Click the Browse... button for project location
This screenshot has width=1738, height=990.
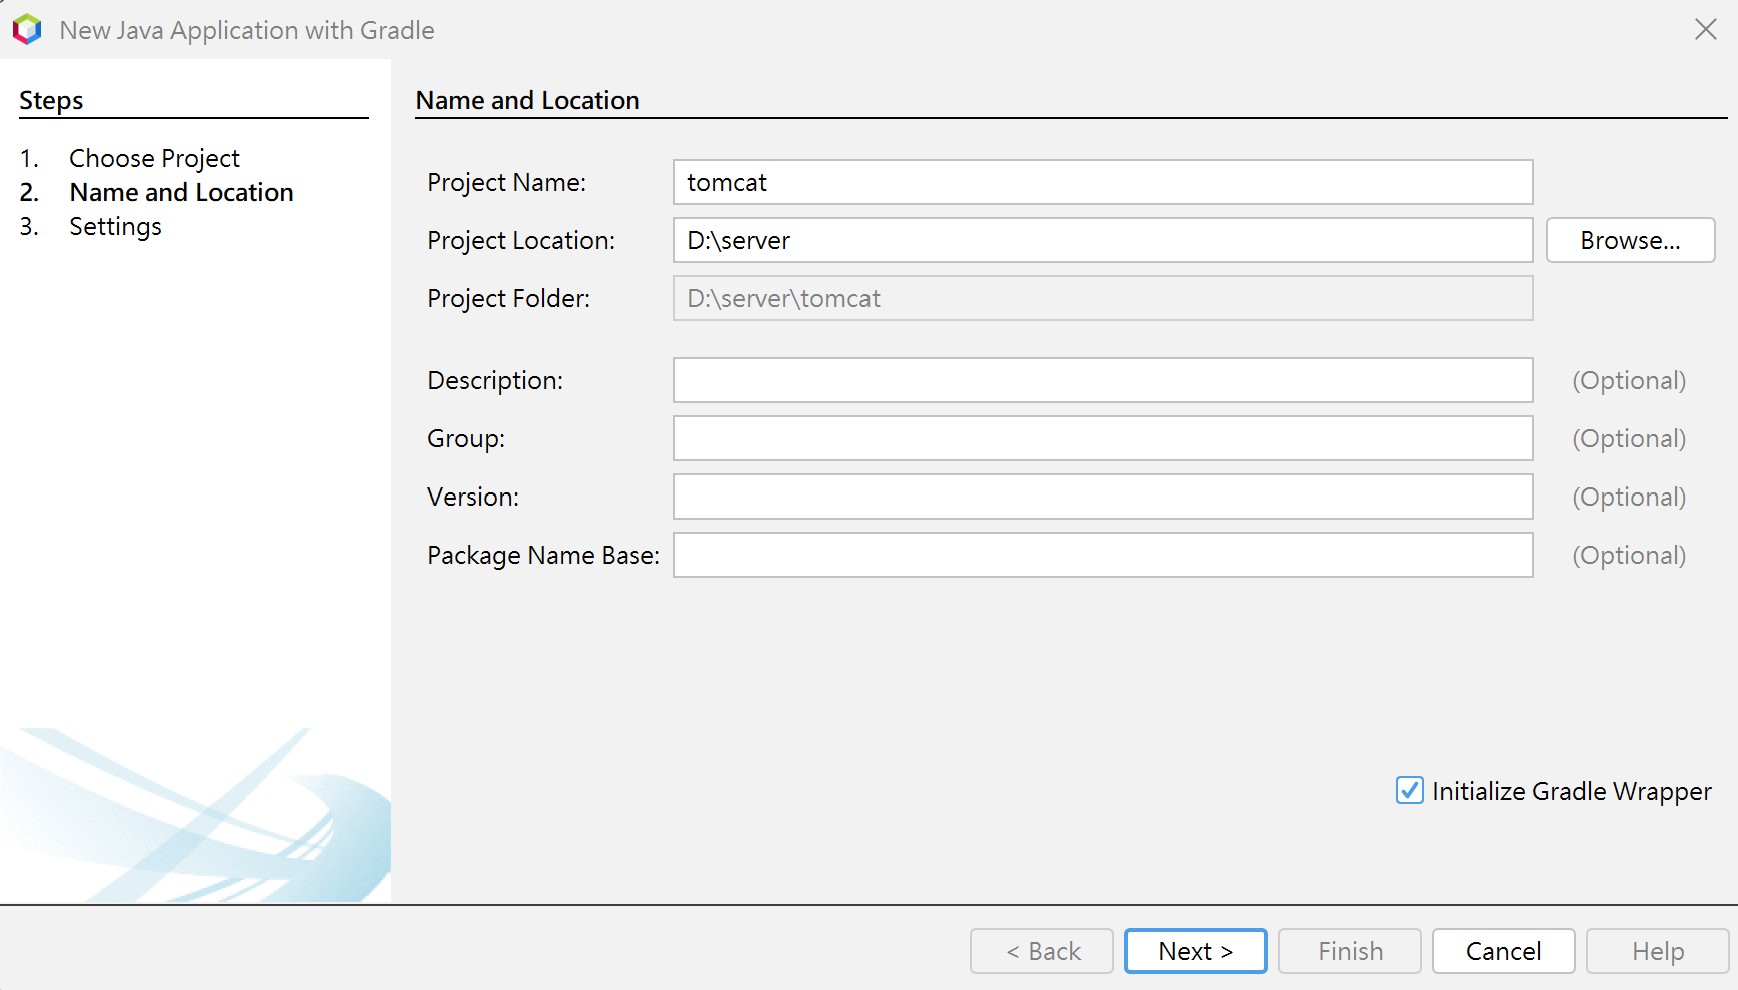1629,240
